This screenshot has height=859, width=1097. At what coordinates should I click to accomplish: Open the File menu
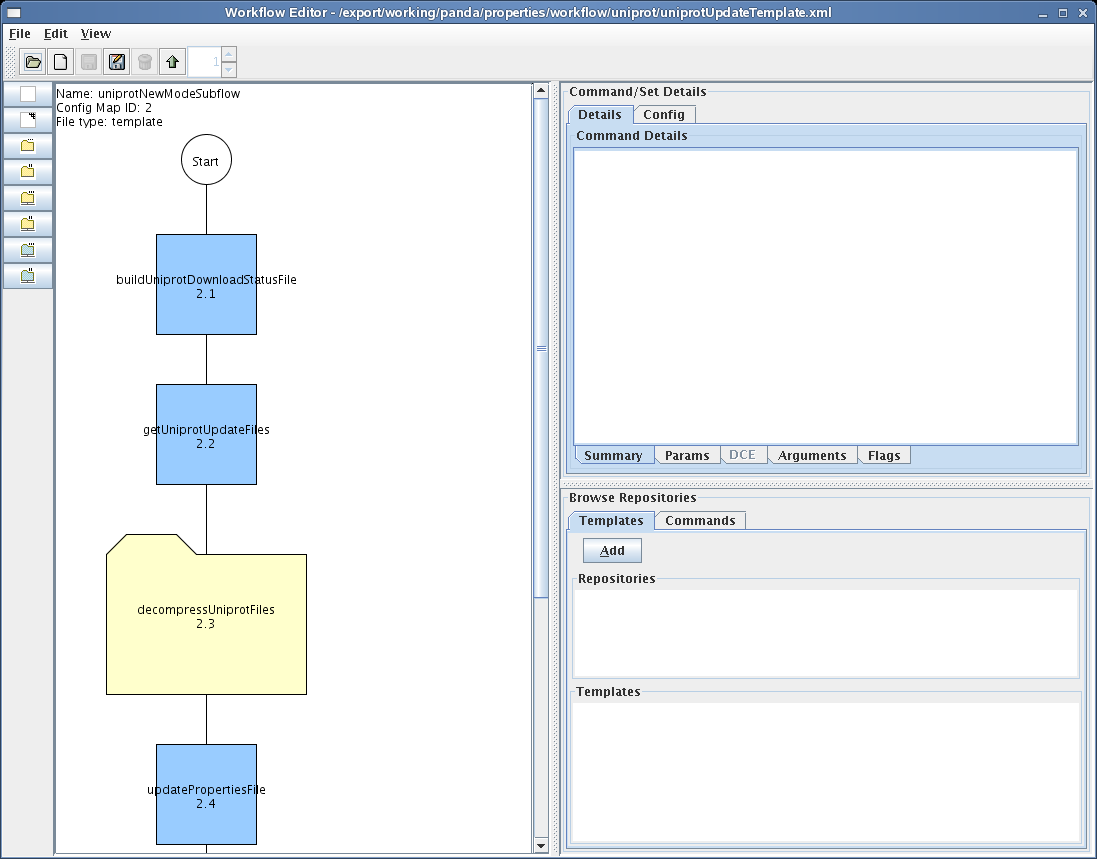coord(20,34)
